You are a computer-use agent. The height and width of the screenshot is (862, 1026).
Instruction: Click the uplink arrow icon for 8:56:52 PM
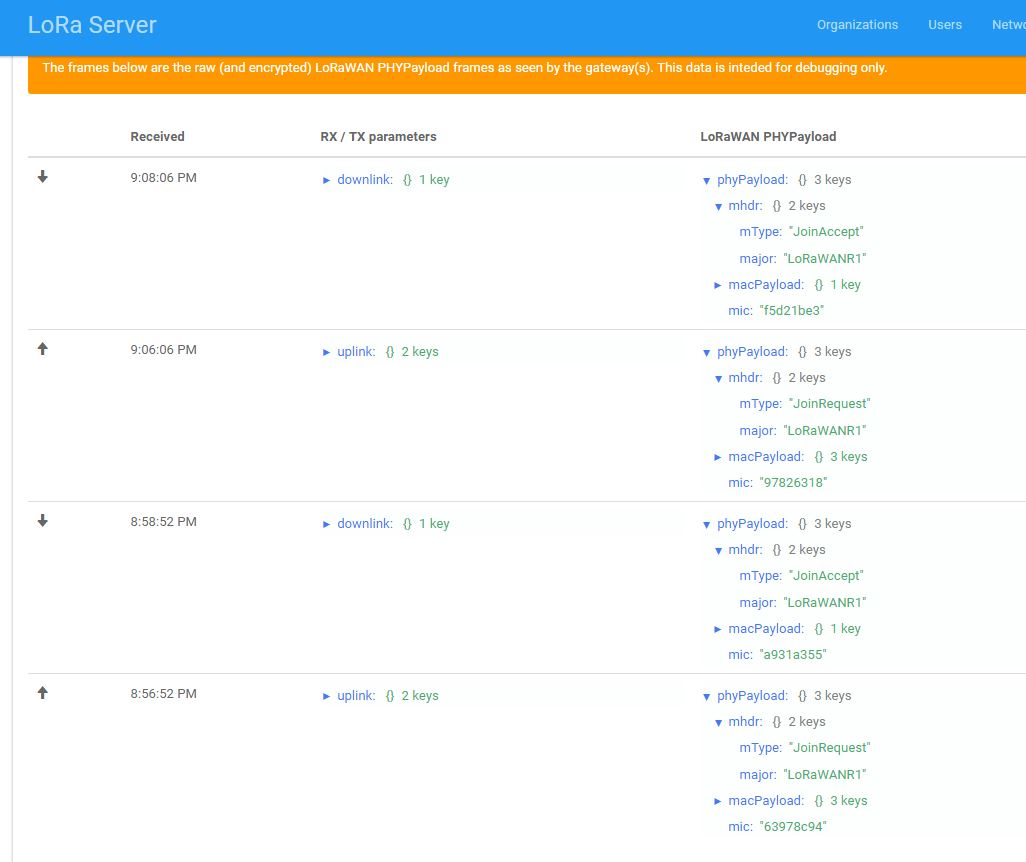tap(43, 692)
